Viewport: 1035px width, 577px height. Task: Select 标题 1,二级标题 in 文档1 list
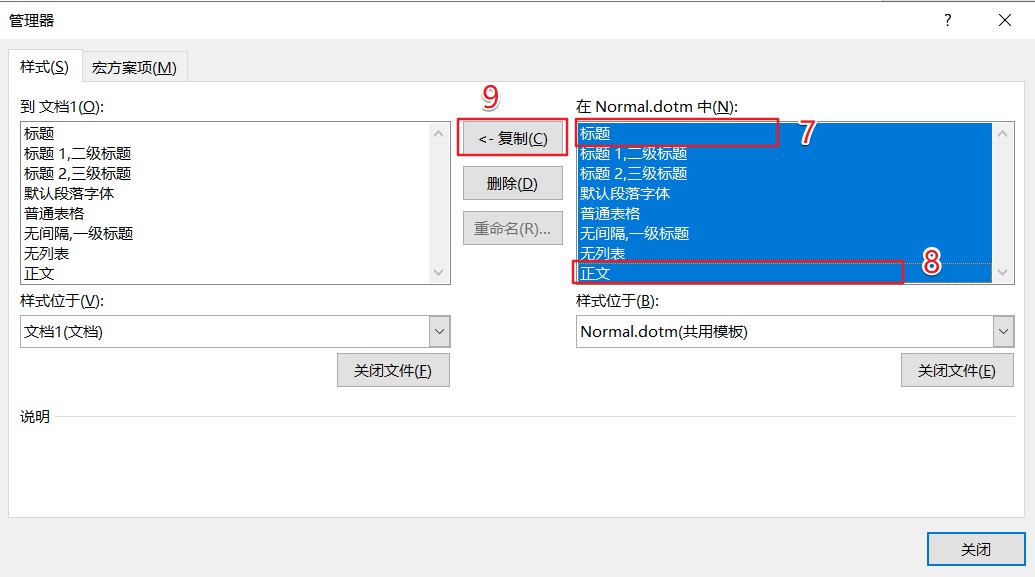[226, 153]
